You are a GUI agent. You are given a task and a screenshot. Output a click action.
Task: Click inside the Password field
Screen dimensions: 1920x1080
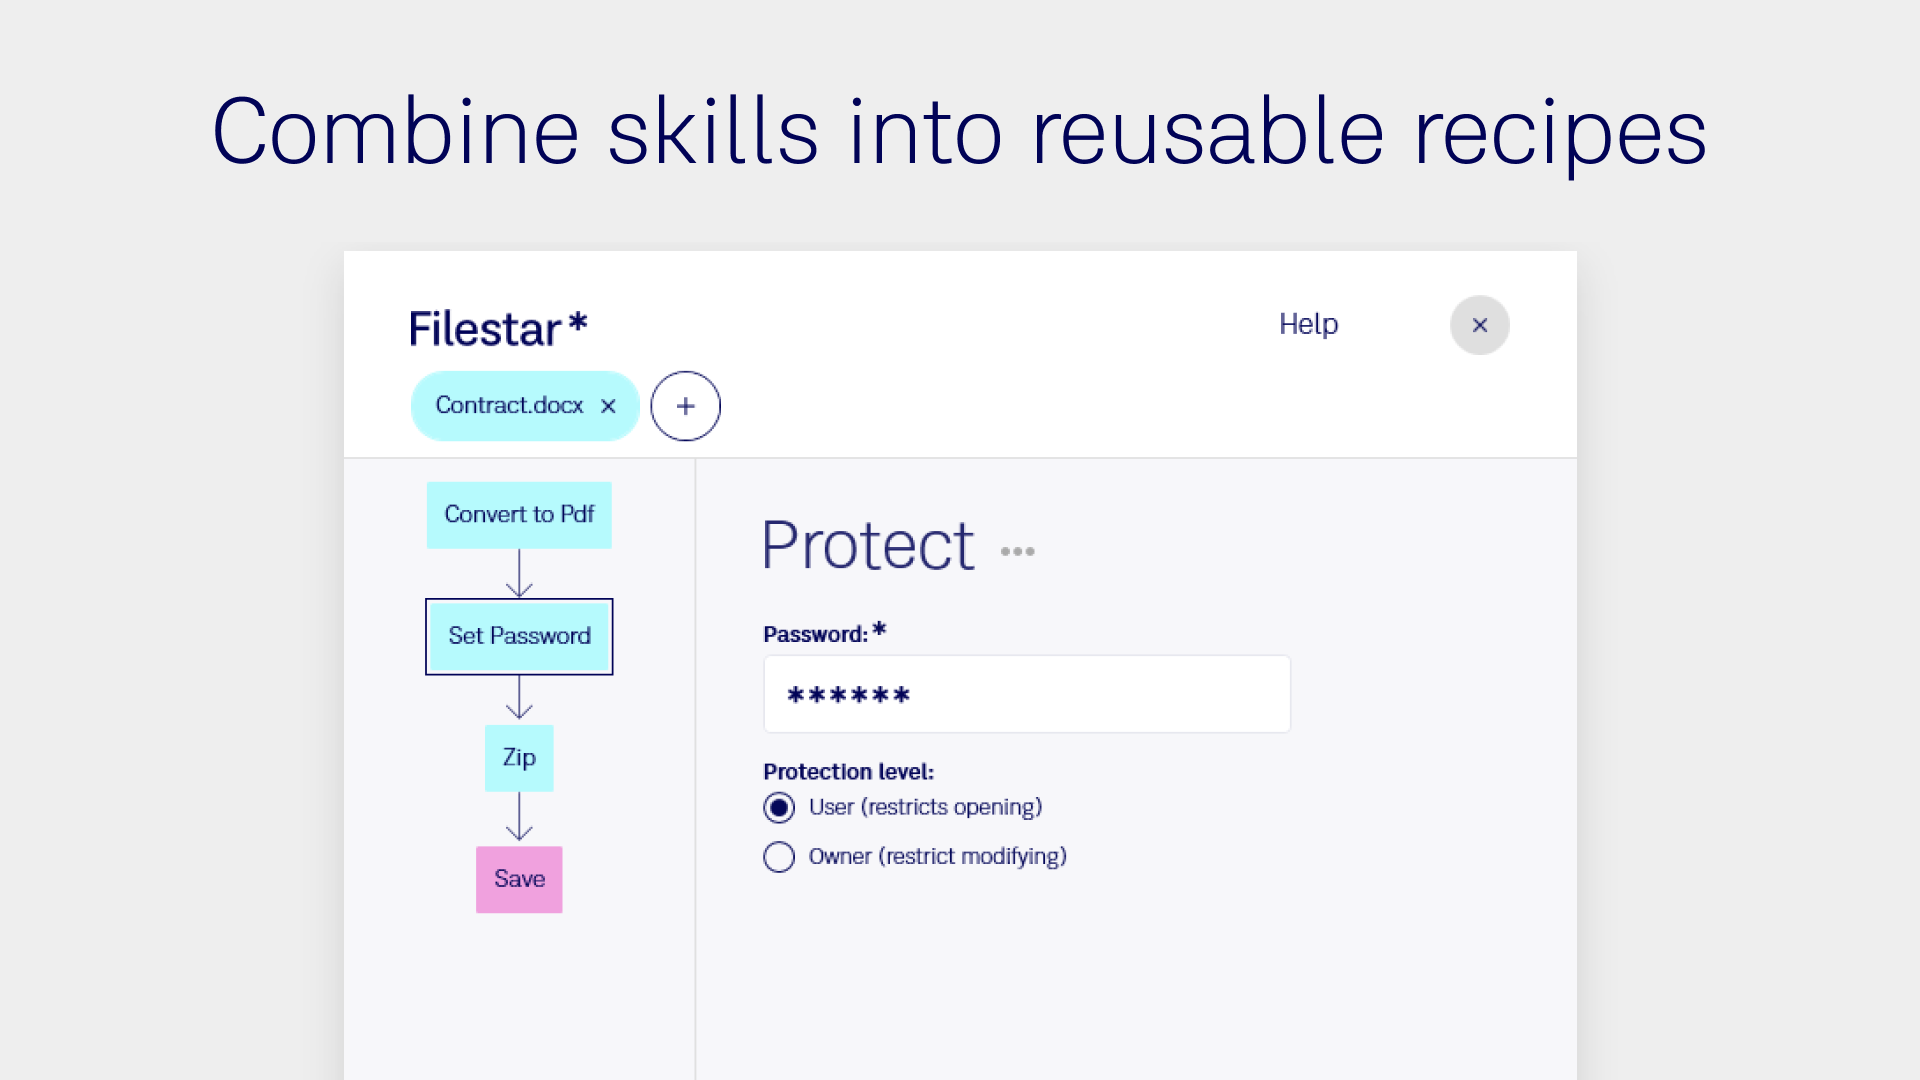(x=1027, y=694)
